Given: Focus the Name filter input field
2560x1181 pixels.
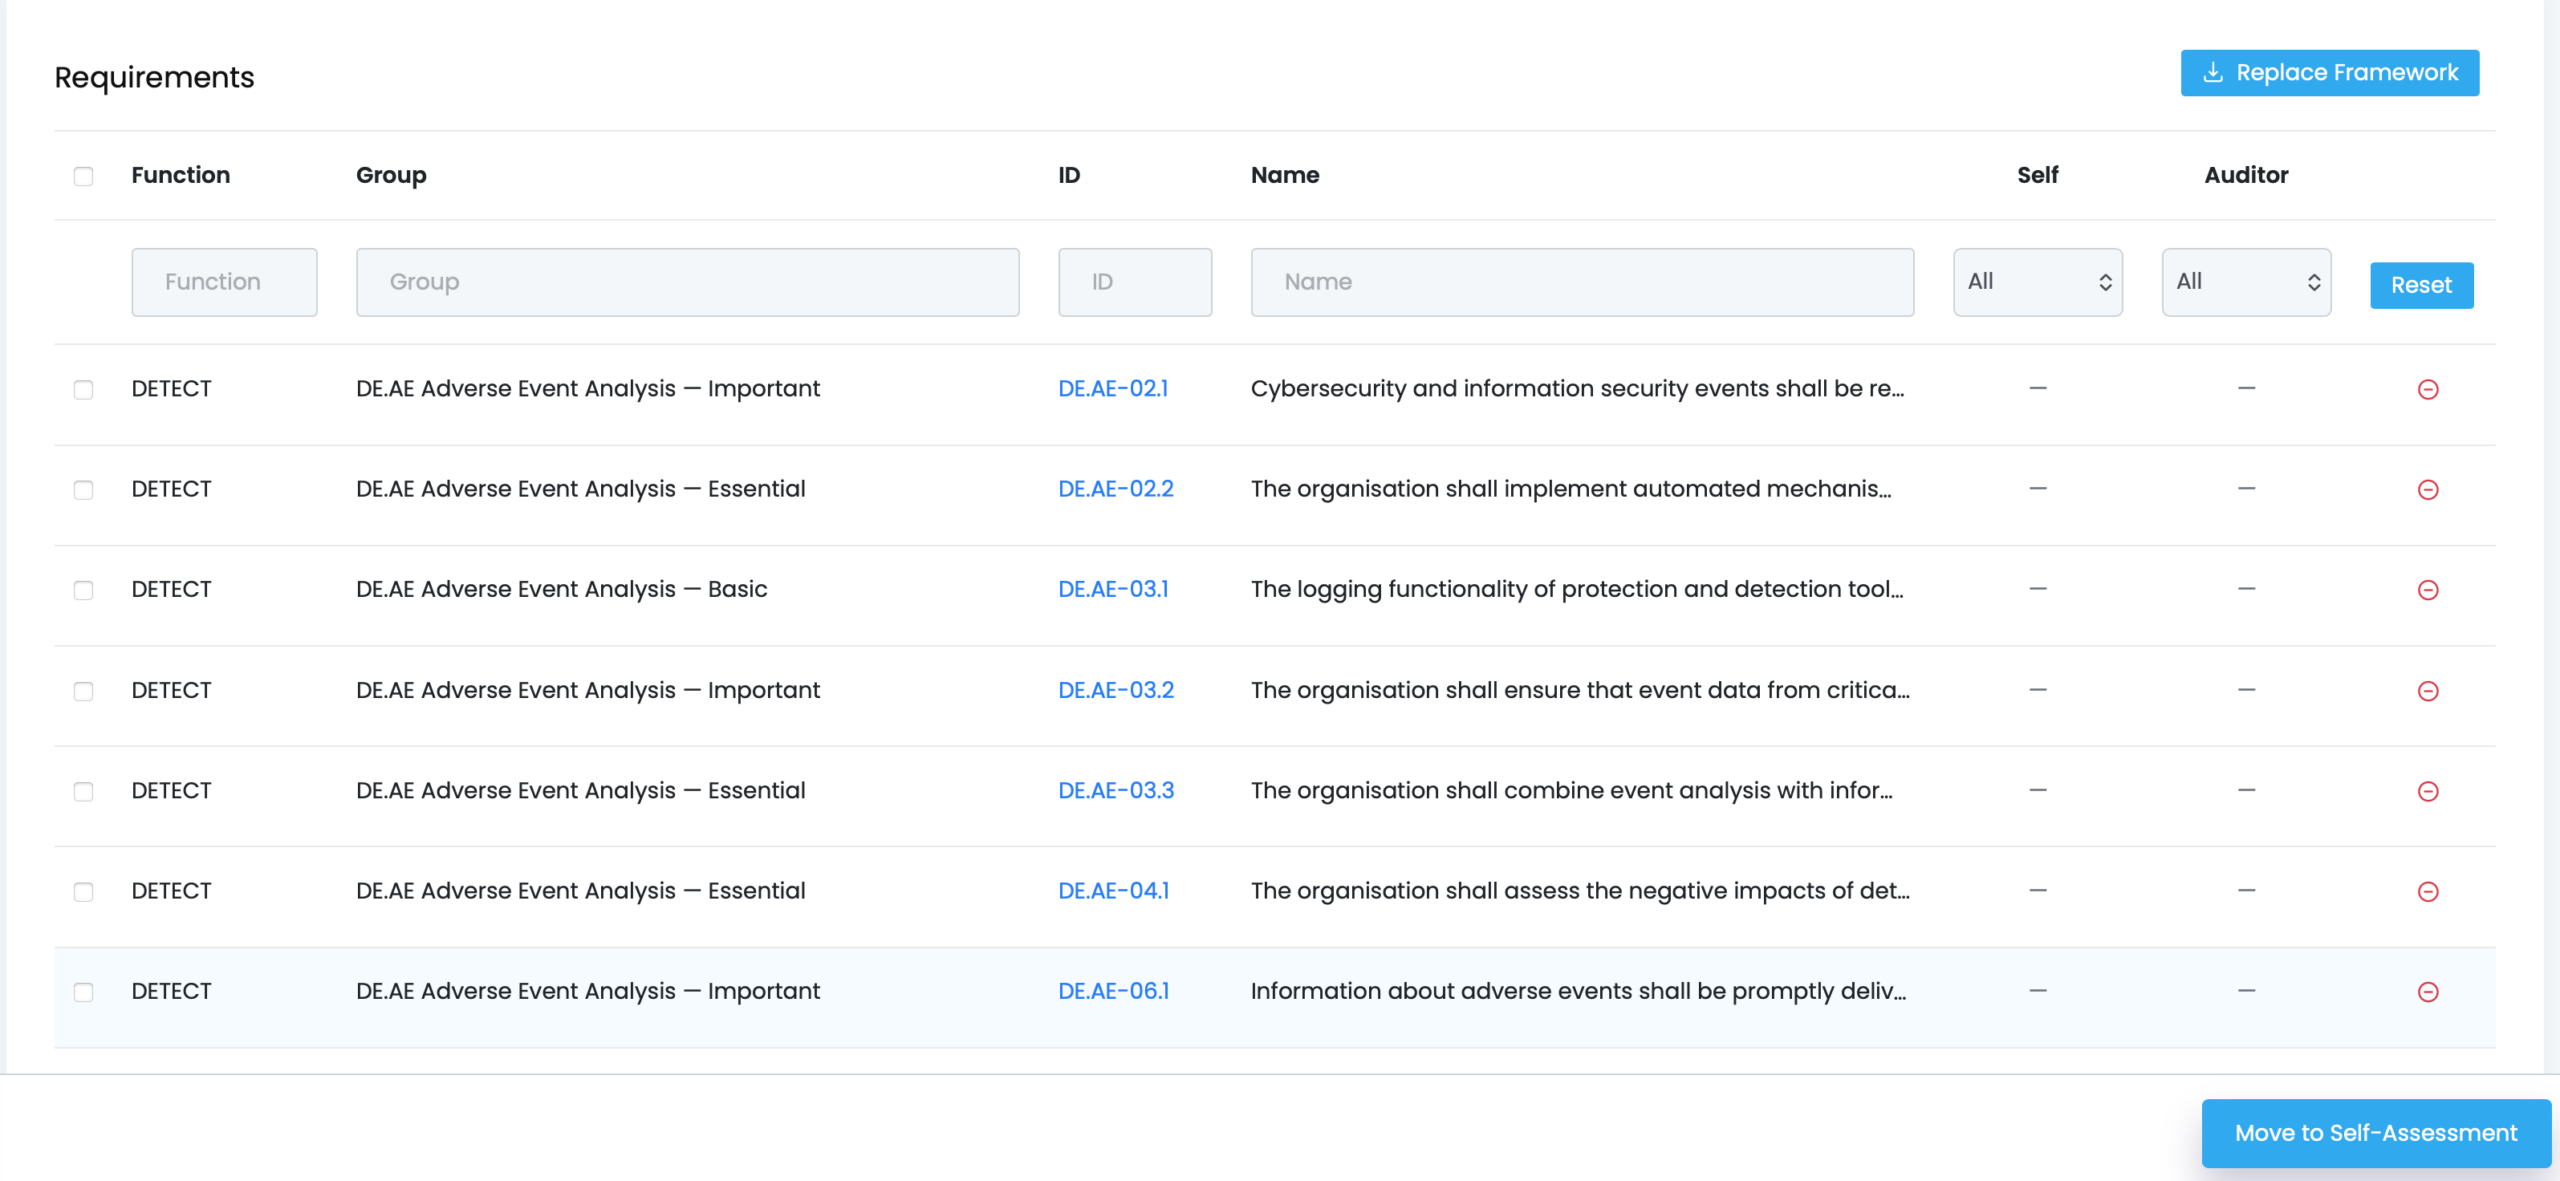Looking at the screenshot, I should point(1582,282).
